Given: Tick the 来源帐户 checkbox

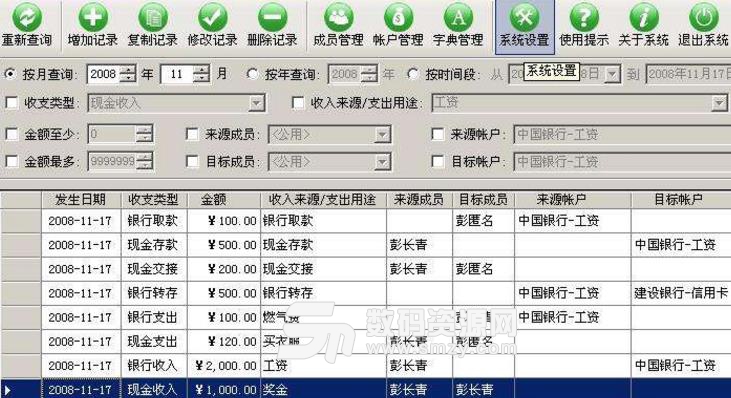Looking at the screenshot, I should pyautogui.click(x=438, y=134).
